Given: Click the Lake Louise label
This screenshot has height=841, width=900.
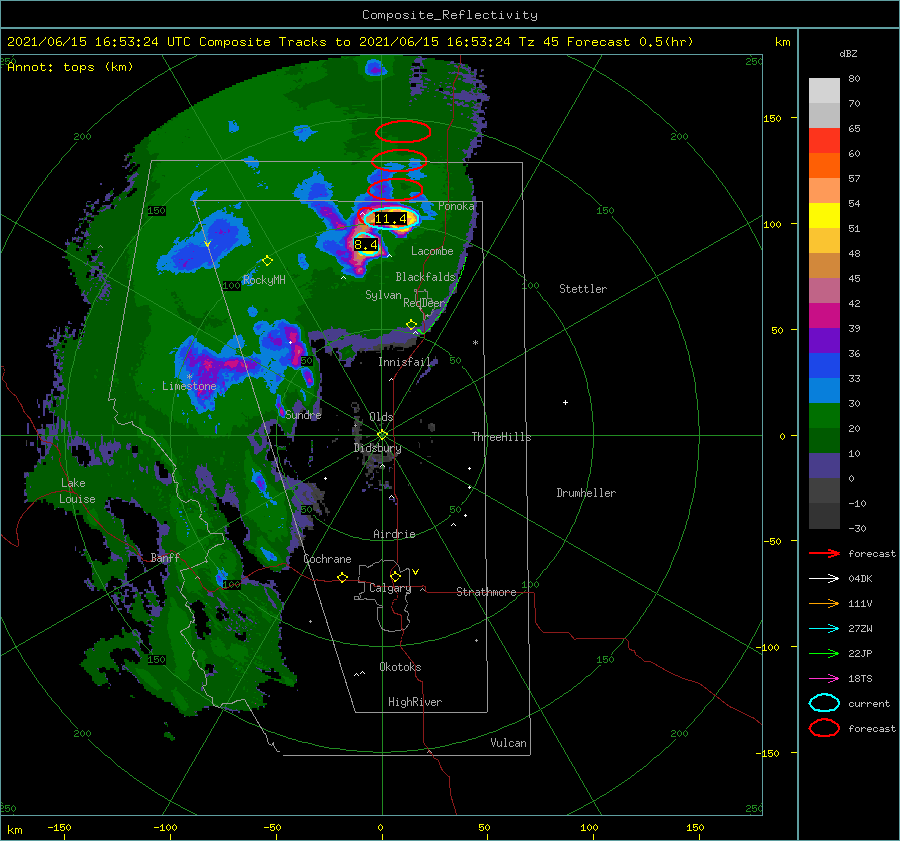Looking at the screenshot, I should coord(77,491).
